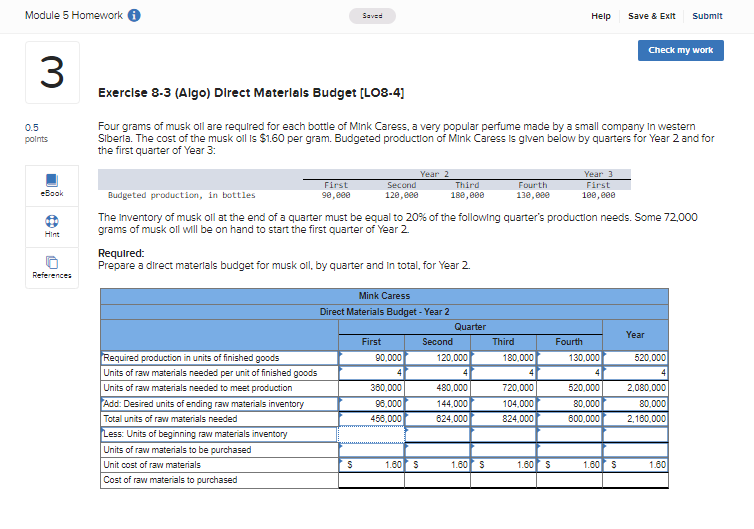Show the Hint for this exercise

coord(52,227)
